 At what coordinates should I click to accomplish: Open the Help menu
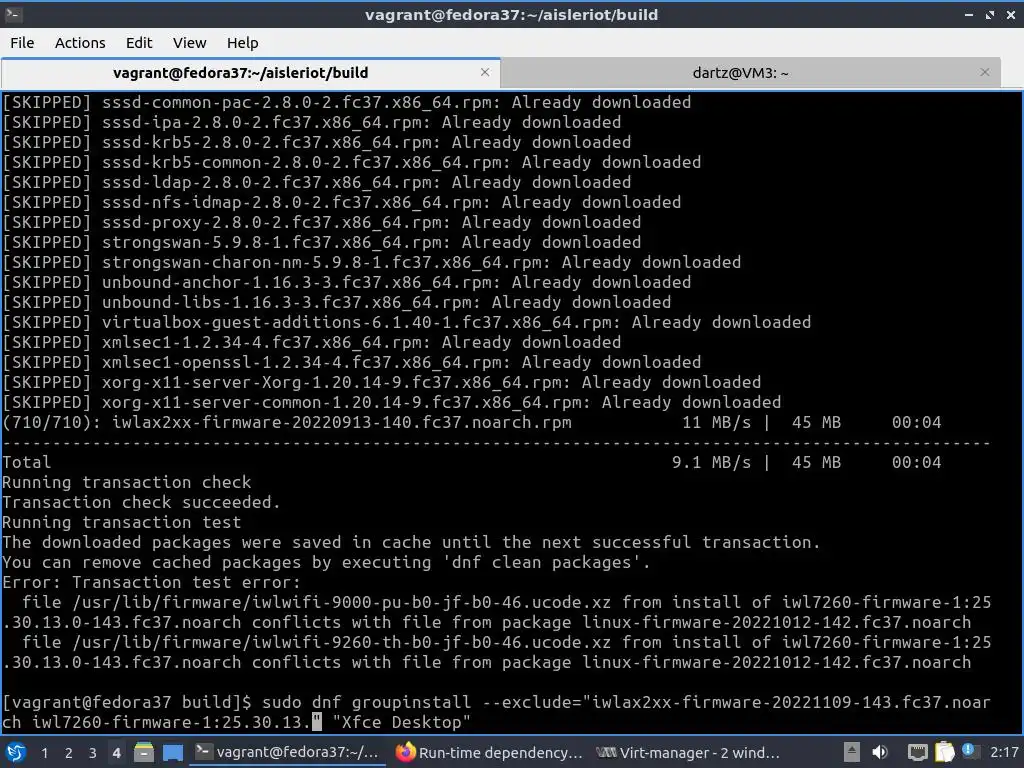coord(242,42)
